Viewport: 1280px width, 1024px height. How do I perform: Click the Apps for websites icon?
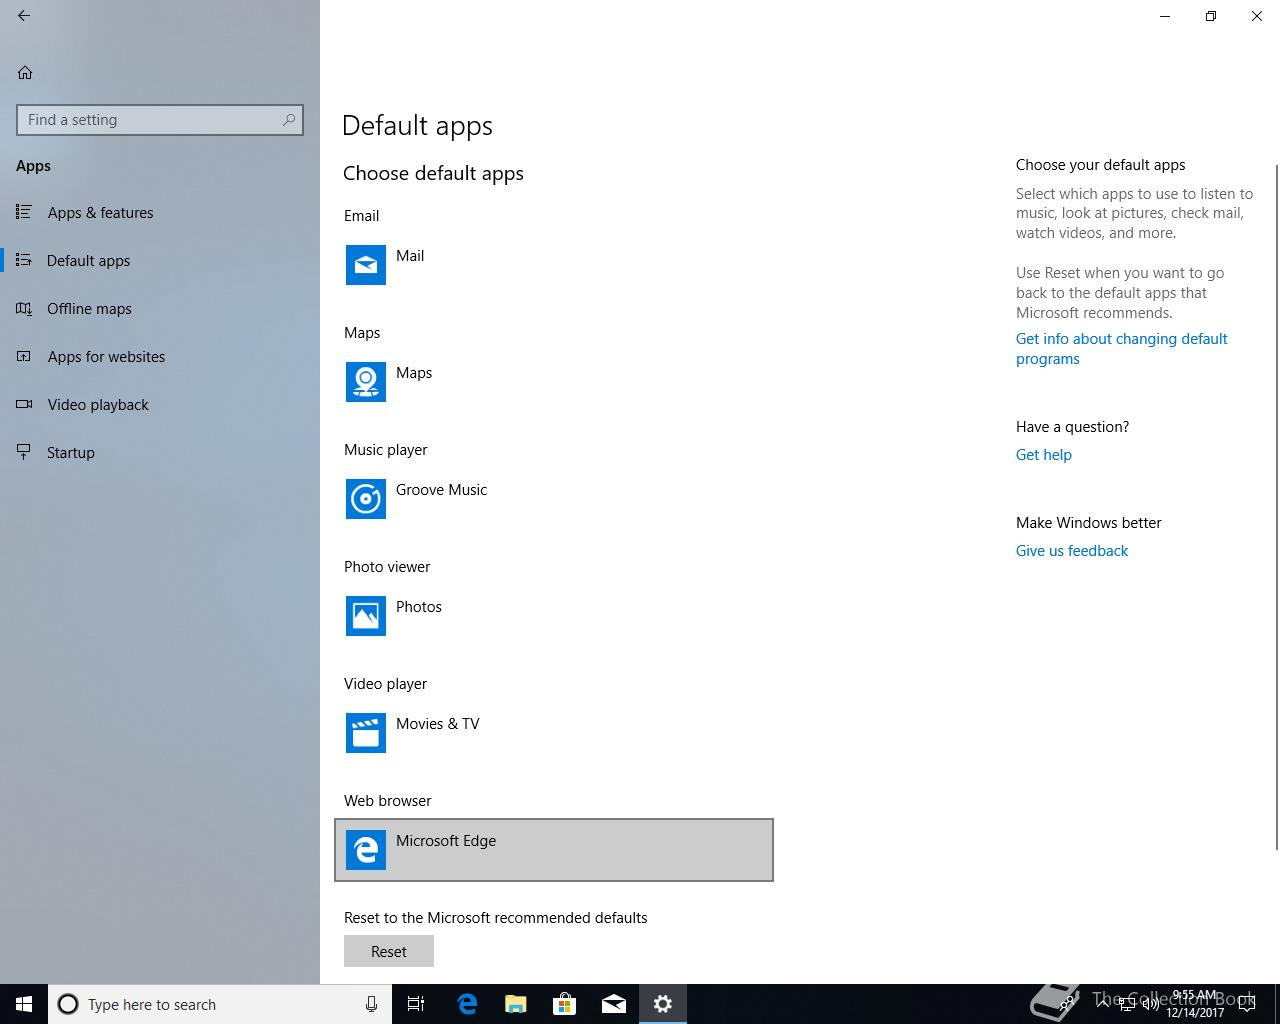tap(24, 356)
